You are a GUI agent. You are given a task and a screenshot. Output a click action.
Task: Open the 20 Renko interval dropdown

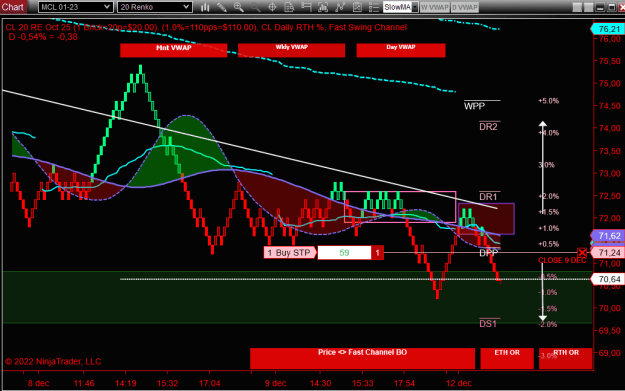[155, 7]
